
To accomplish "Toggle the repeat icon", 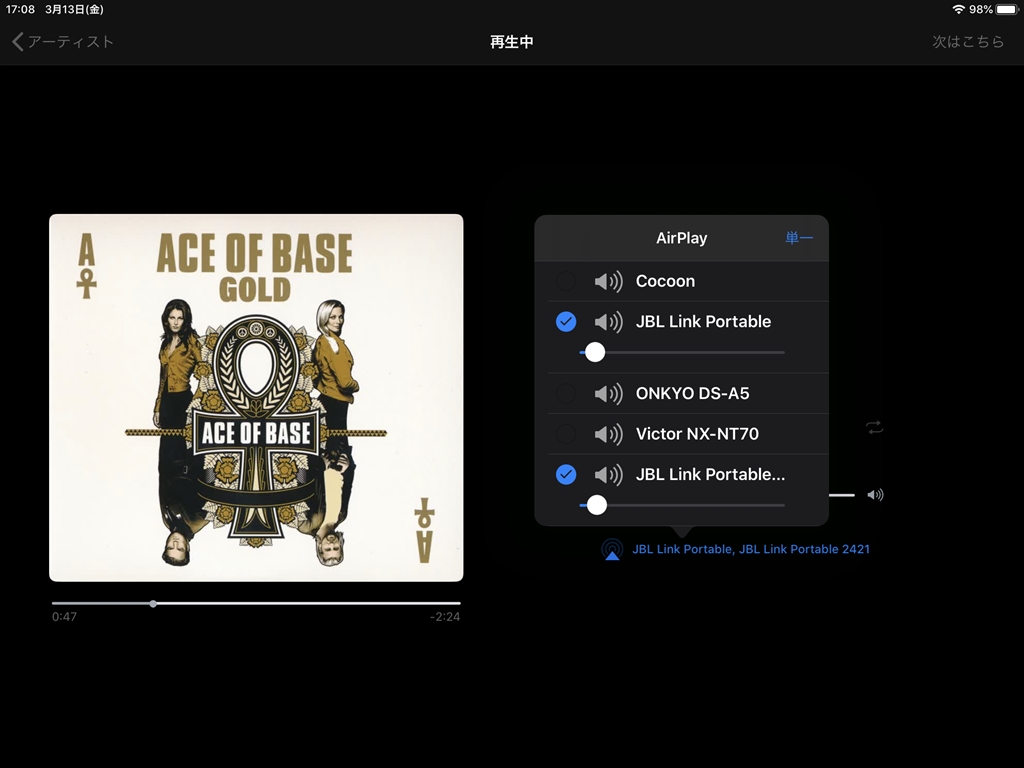I will click(x=874, y=428).
